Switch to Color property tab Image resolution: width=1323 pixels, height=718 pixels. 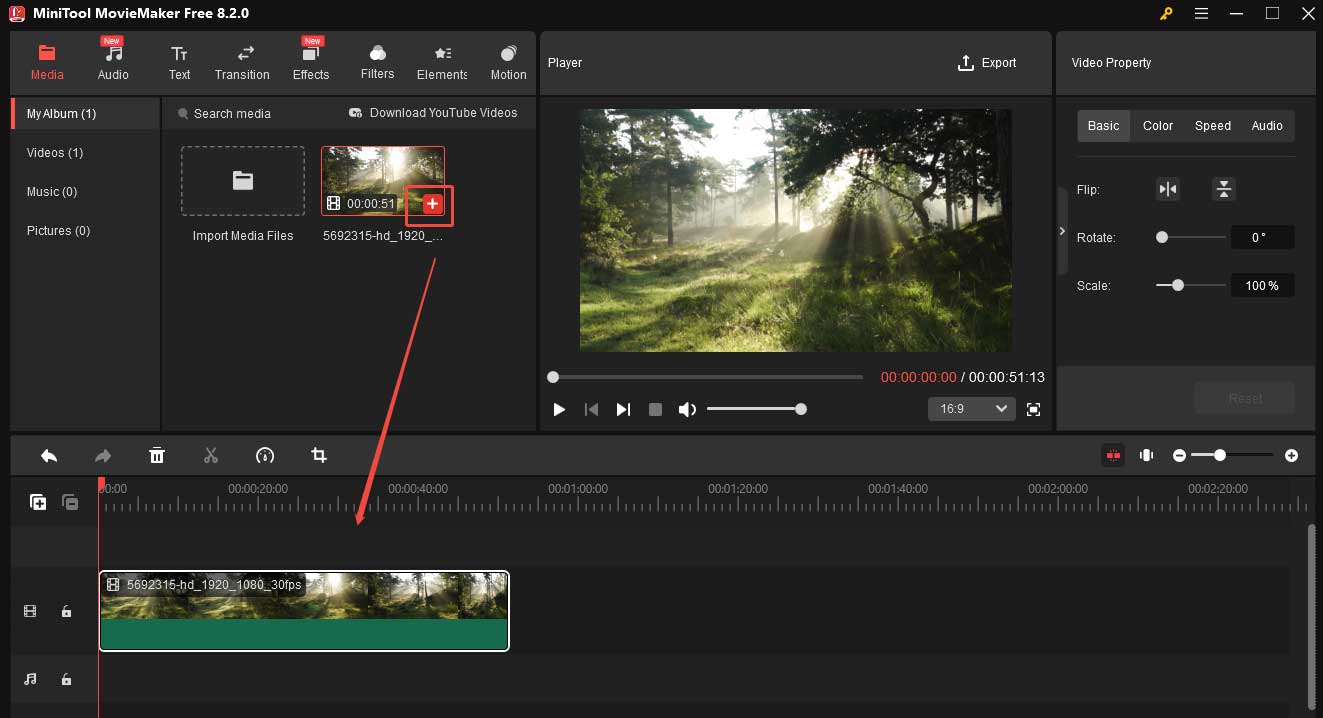1158,126
